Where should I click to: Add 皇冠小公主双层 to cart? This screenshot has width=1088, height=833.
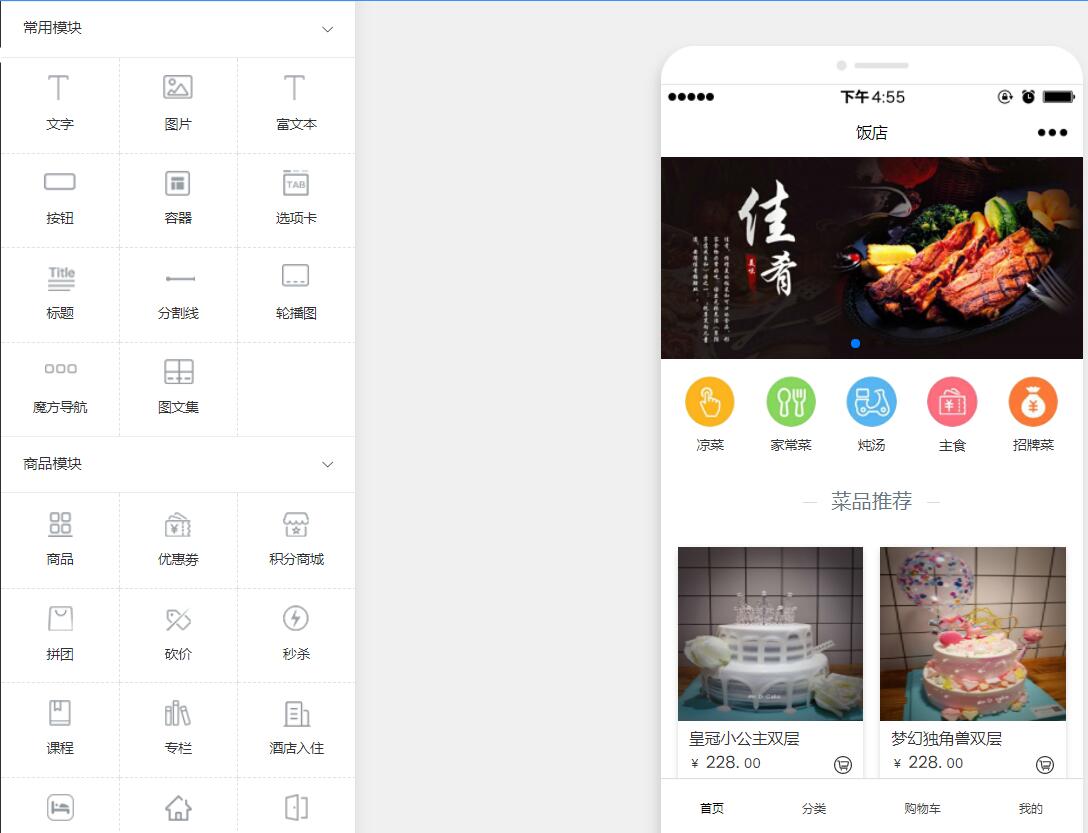[x=842, y=765]
